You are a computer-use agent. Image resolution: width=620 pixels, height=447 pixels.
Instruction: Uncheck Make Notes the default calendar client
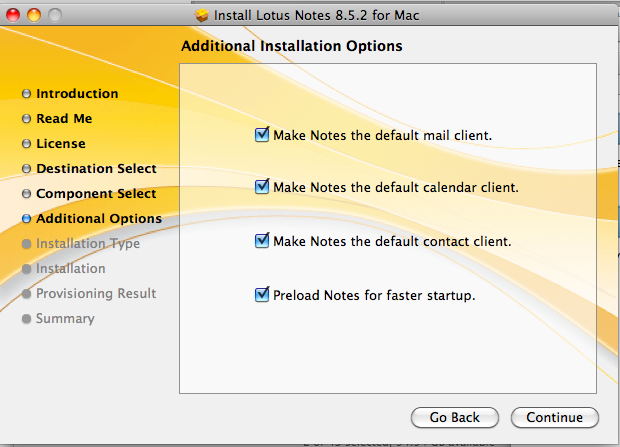[262, 186]
